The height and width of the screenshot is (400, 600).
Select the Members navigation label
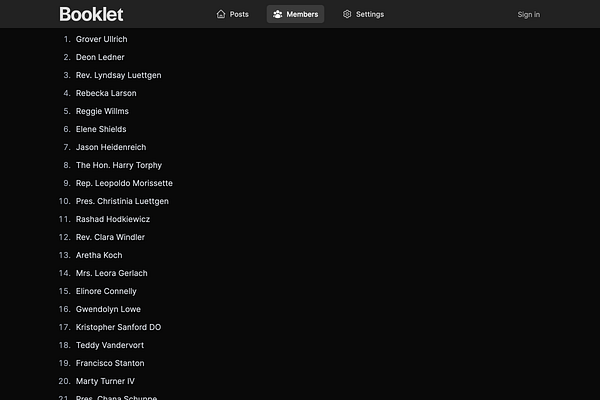coord(302,14)
